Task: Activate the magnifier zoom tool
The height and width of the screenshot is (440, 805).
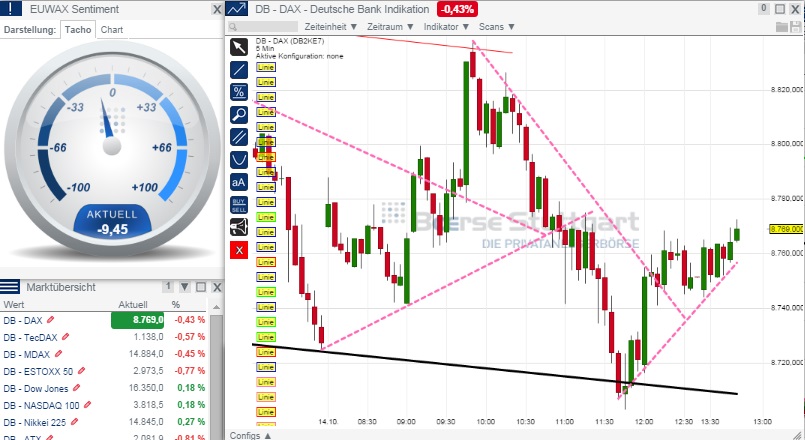Action: tap(239, 114)
